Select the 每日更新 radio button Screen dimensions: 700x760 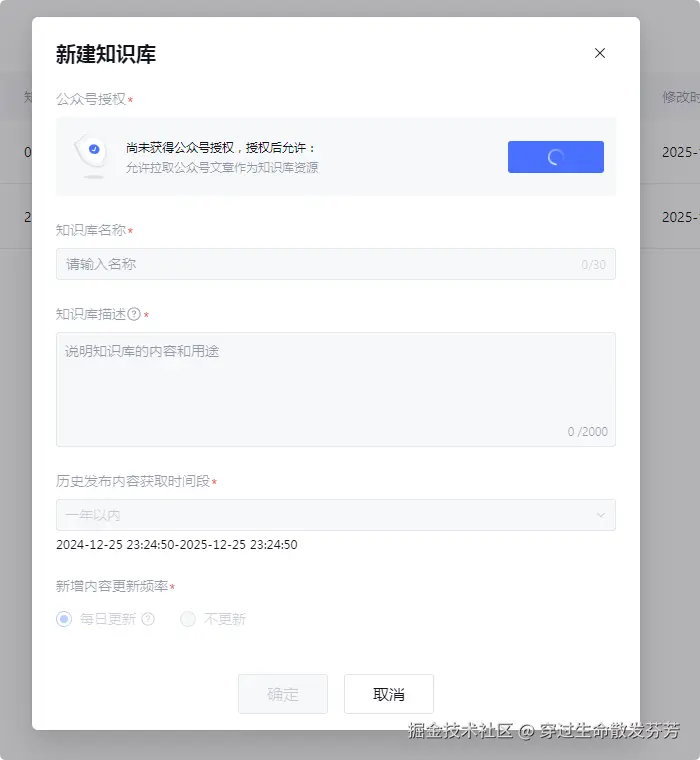(x=64, y=619)
